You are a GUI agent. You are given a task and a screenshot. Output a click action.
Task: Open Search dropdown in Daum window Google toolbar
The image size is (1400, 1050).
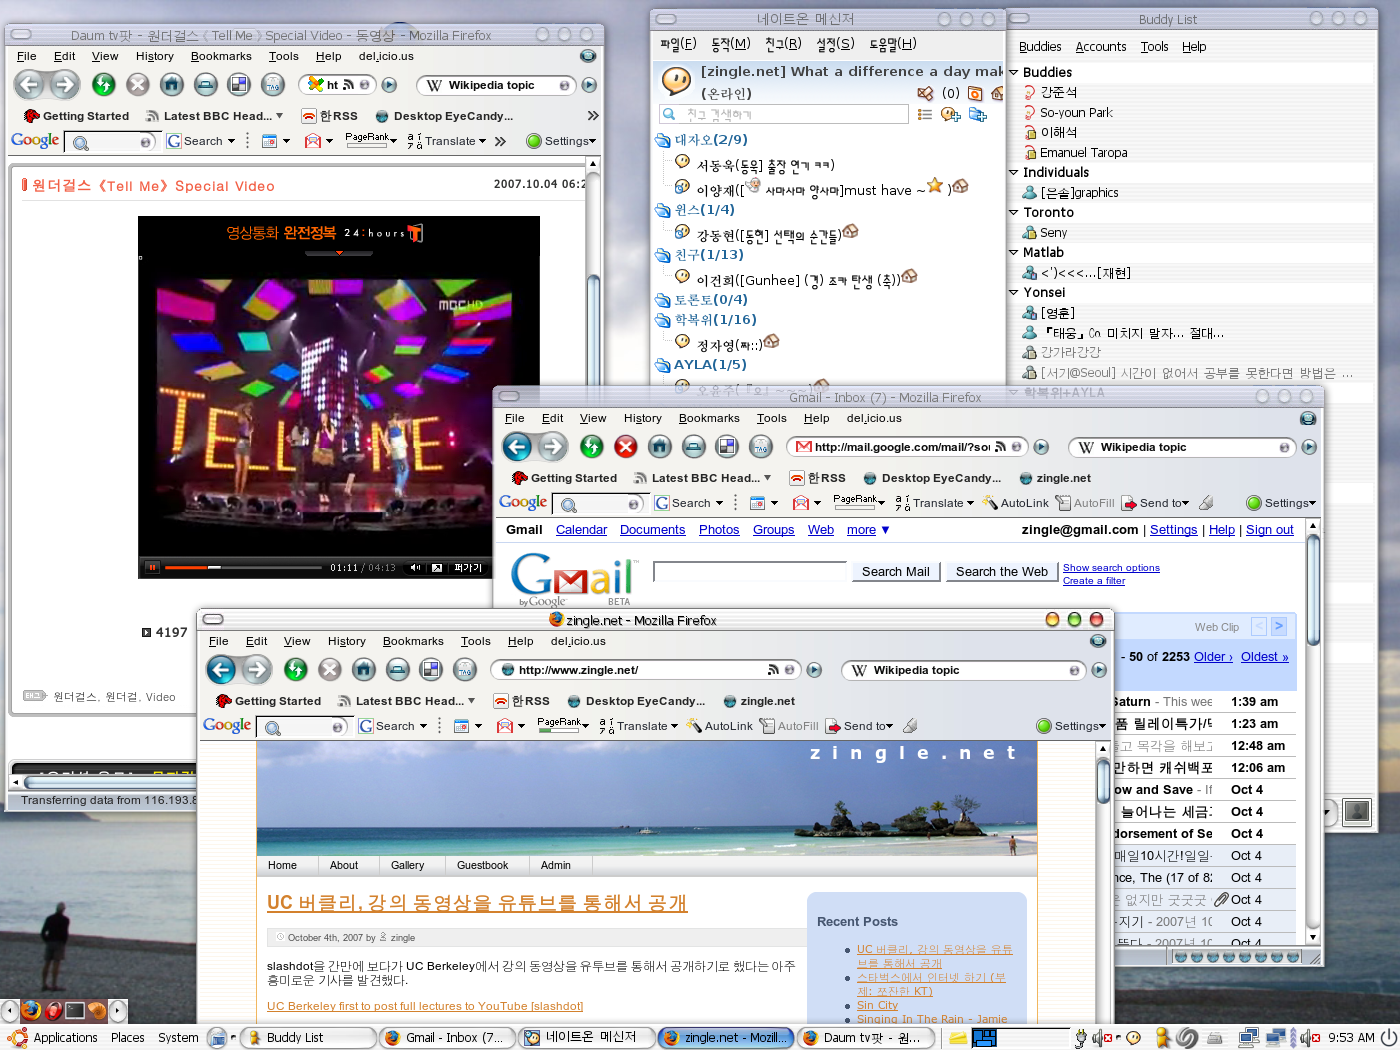(231, 141)
